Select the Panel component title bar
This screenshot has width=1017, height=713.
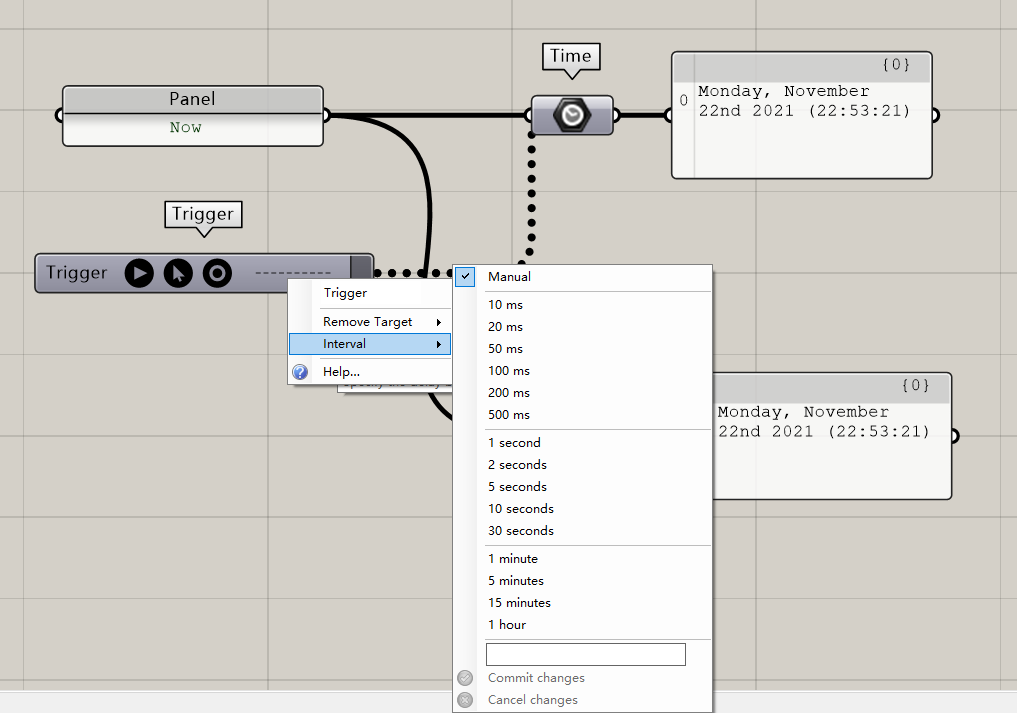point(193,99)
